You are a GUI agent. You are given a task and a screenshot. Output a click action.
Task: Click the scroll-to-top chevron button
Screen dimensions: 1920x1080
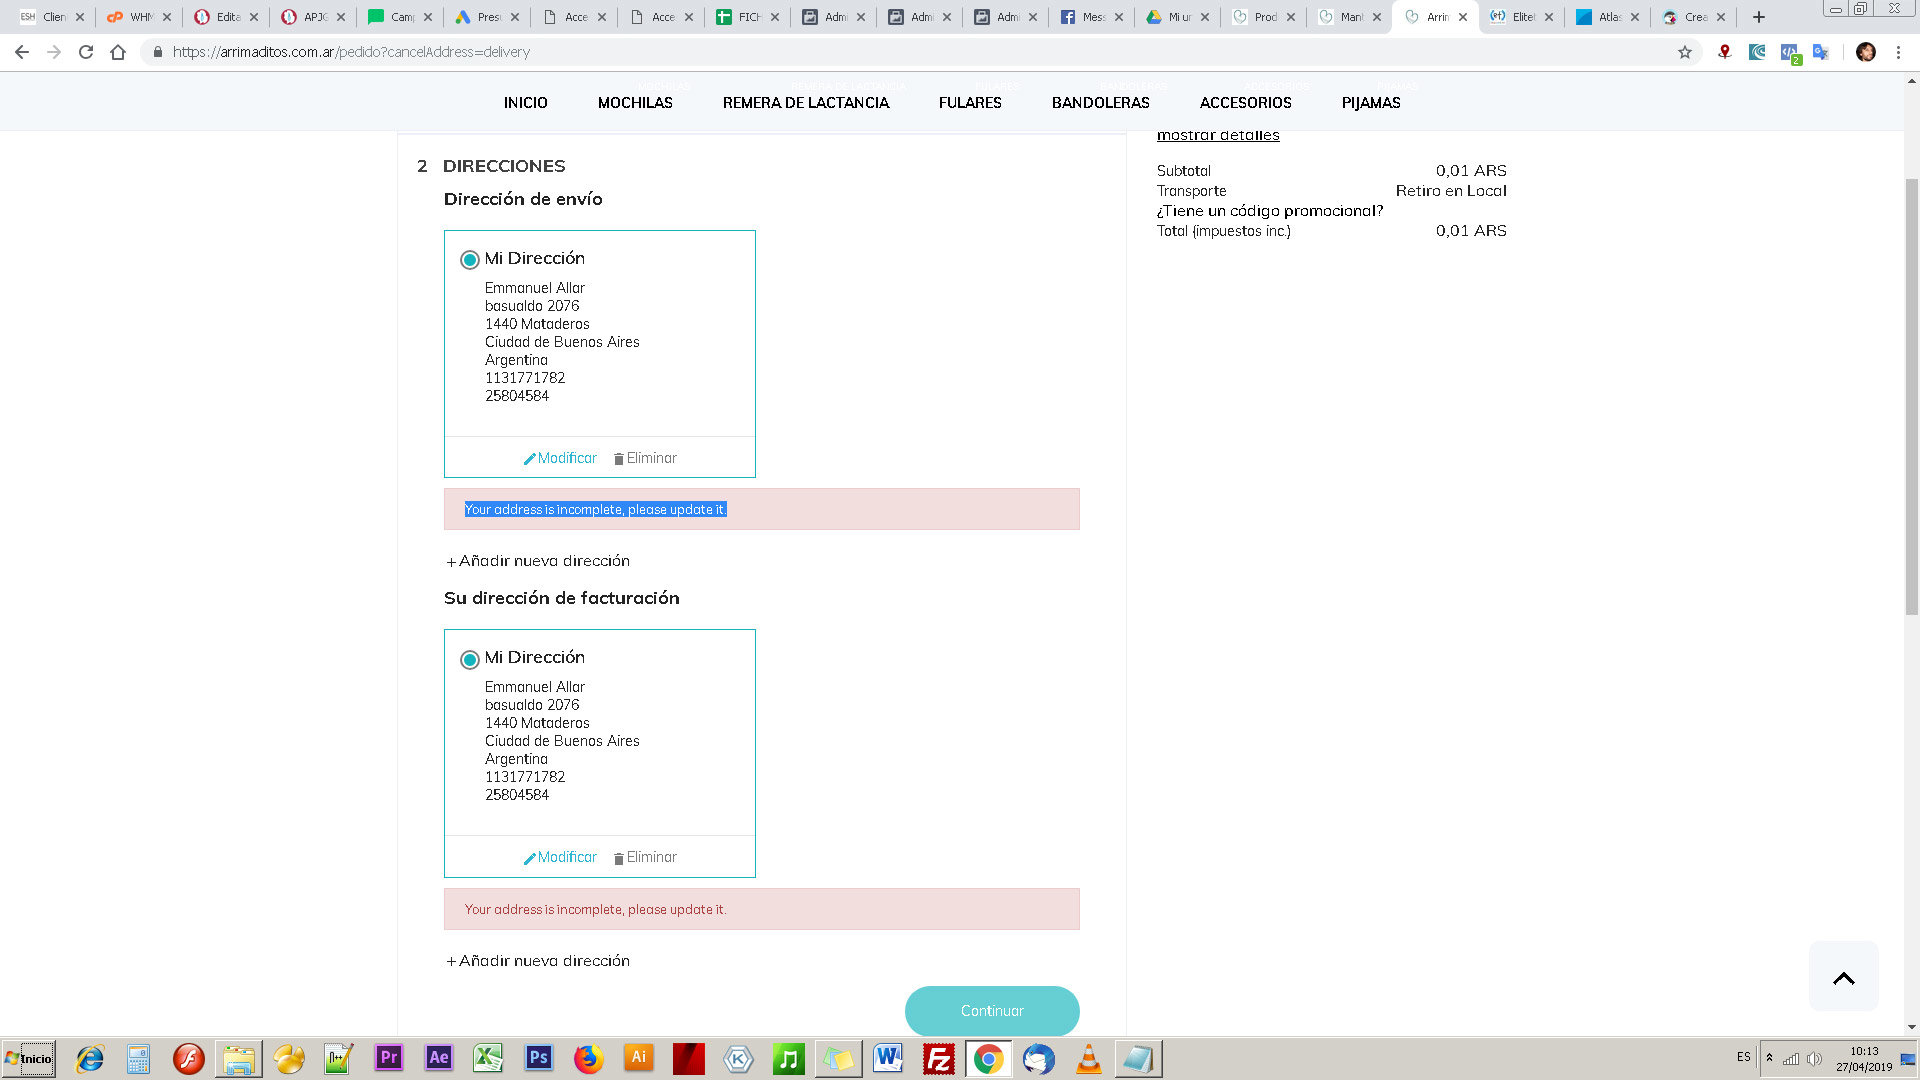(1843, 977)
